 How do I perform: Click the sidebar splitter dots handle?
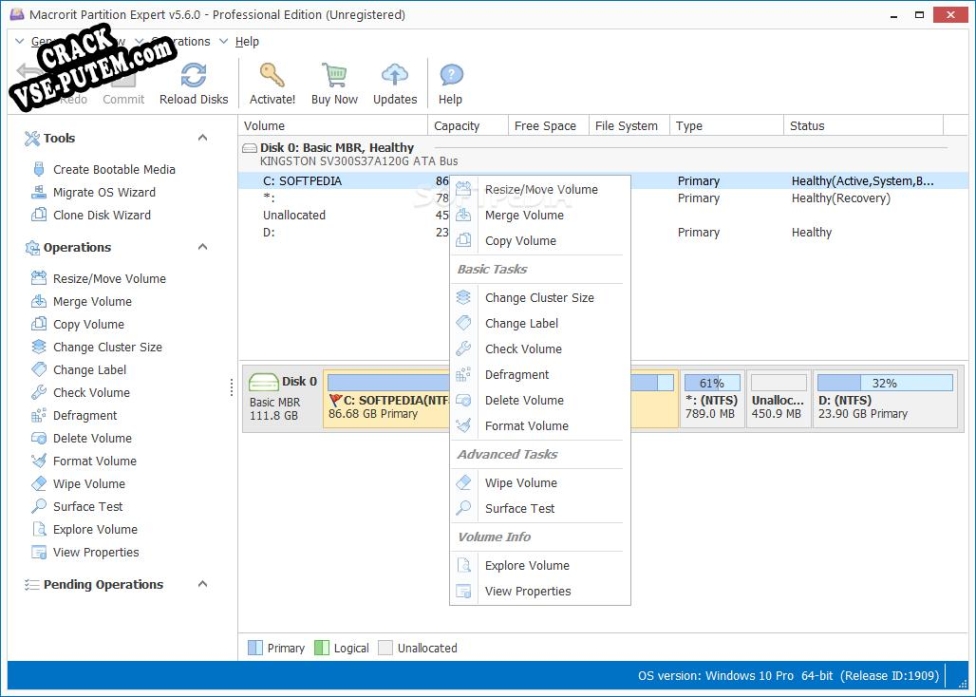click(x=232, y=388)
